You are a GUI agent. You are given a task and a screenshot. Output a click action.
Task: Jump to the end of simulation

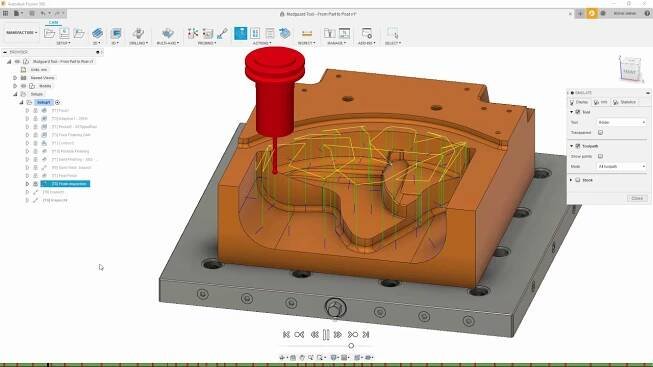(366, 335)
